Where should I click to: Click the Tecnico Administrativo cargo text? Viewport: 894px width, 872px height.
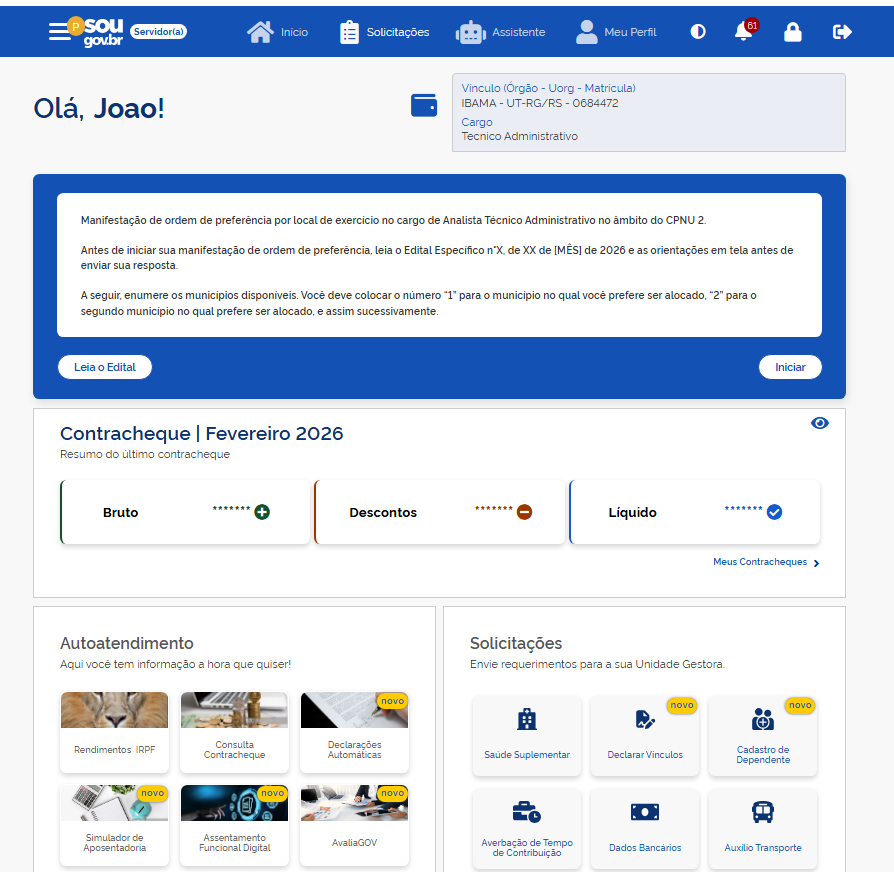click(x=519, y=136)
